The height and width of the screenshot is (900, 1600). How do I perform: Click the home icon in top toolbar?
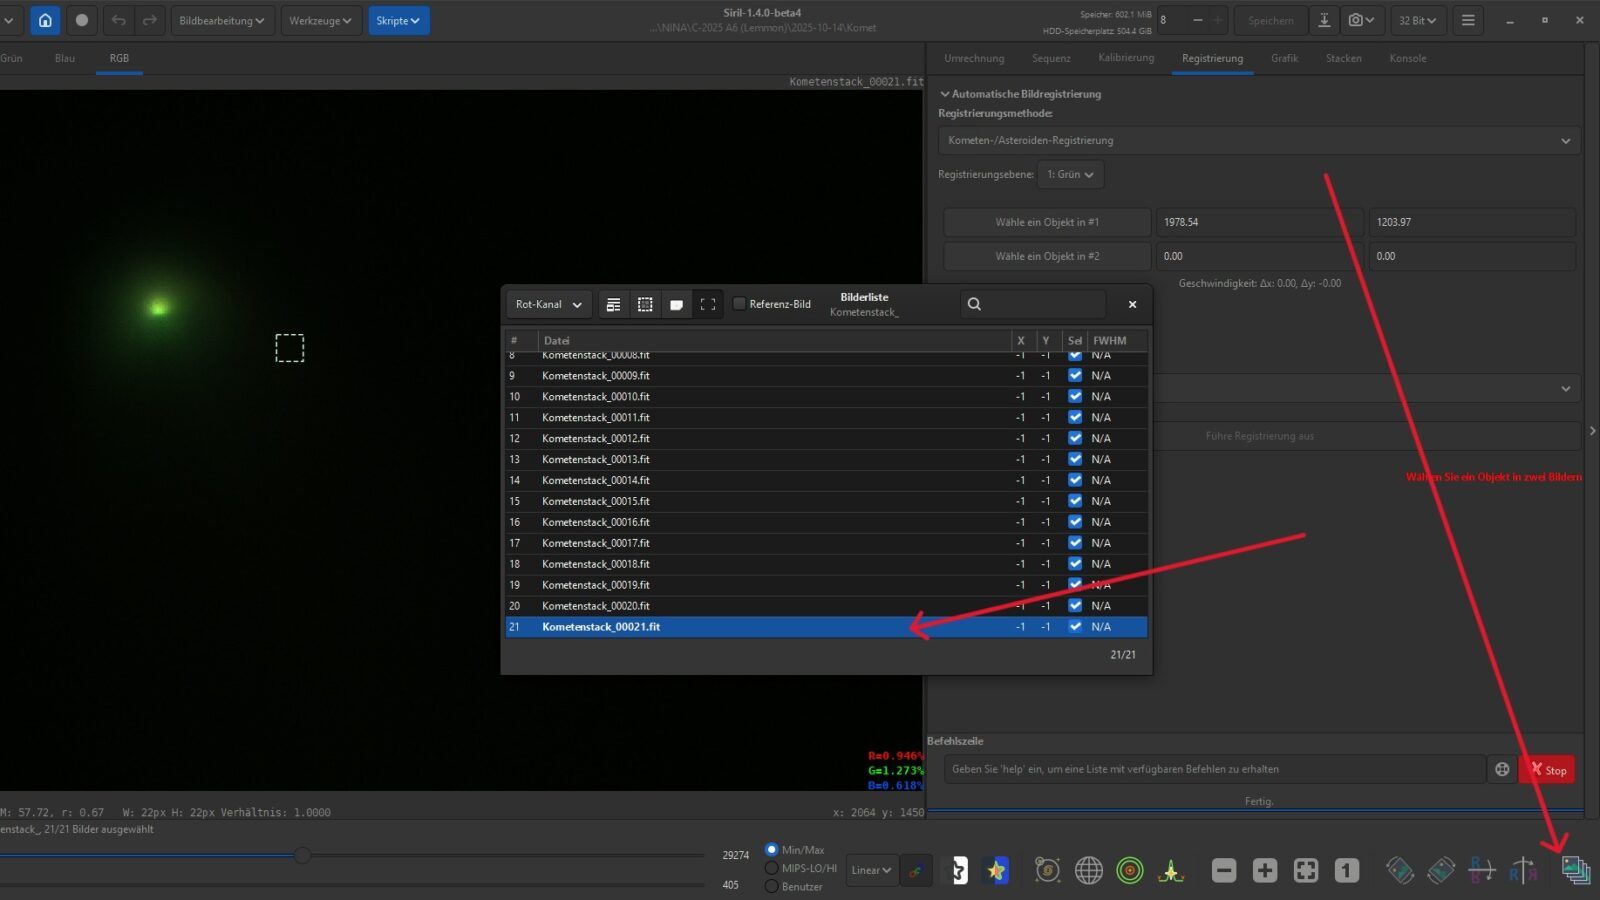click(x=45, y=20)
